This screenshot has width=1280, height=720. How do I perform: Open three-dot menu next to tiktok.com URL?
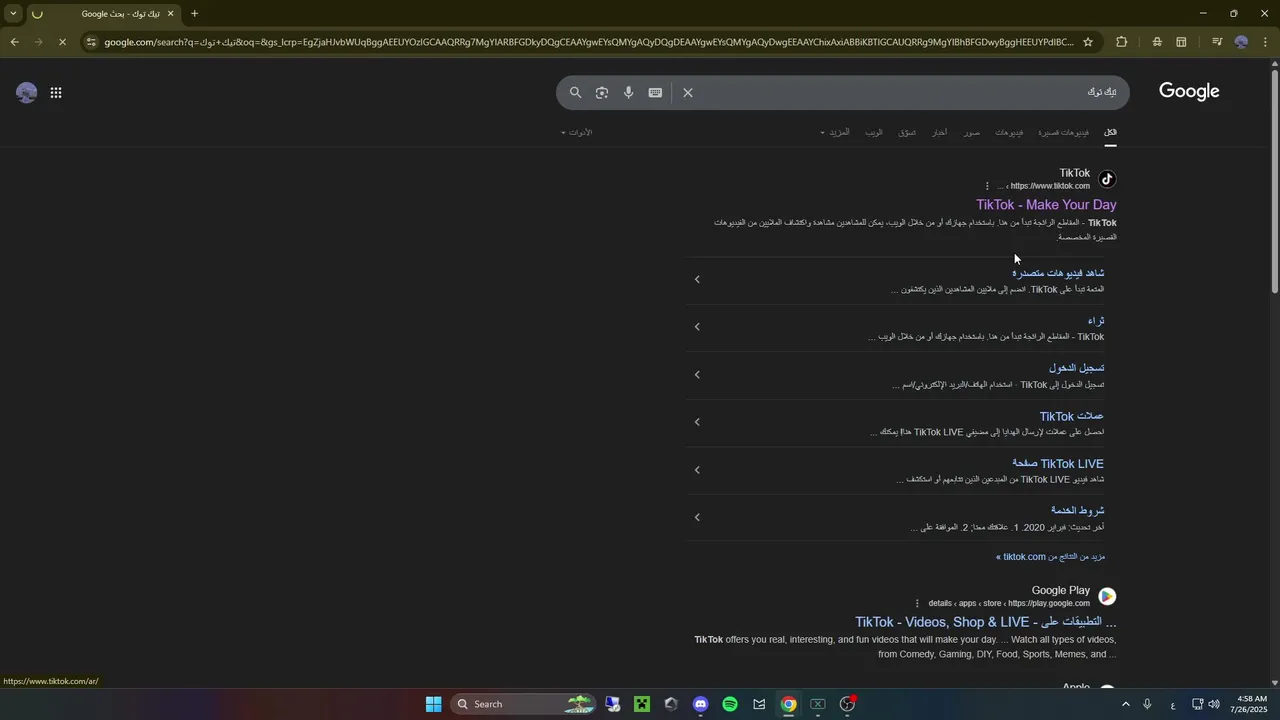[x=987, y=186]
